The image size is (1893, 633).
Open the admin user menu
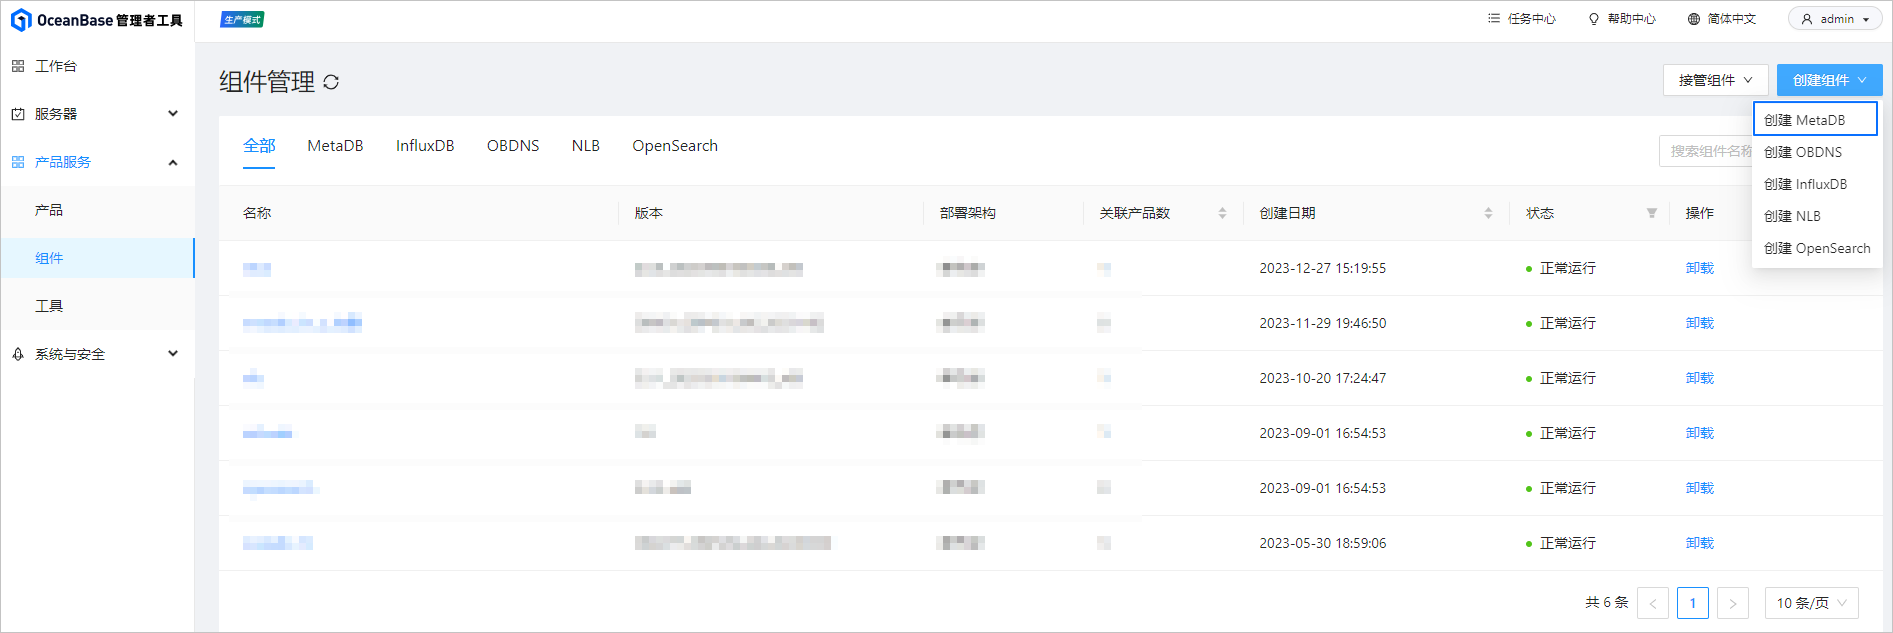click(x=1835, y=19)
